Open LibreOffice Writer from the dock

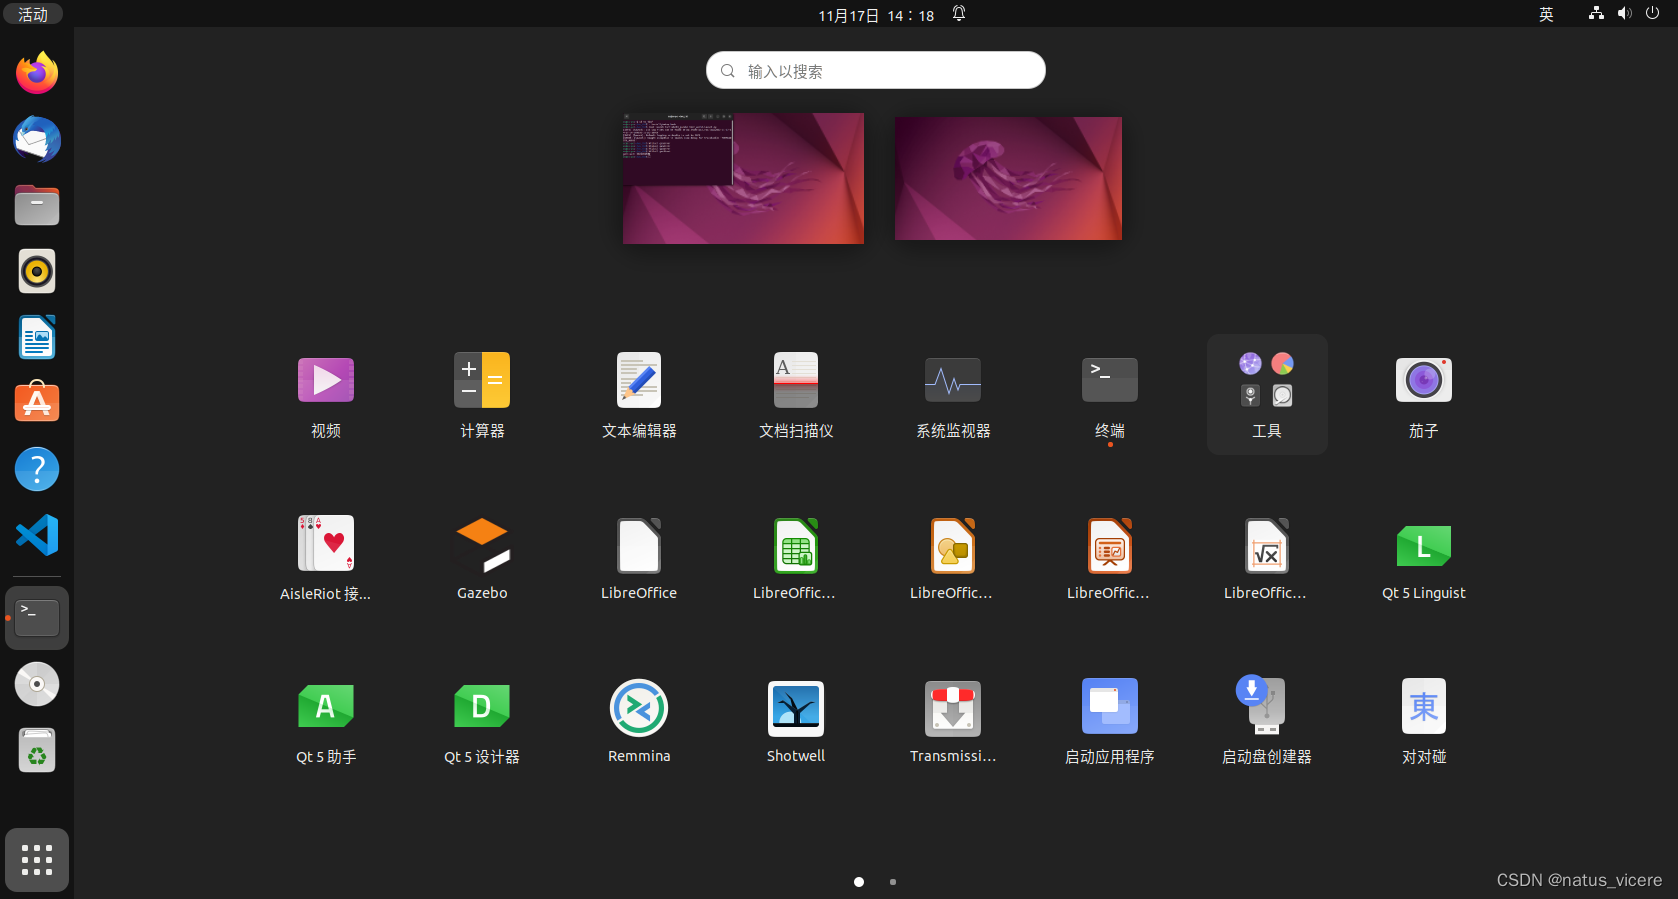(x=37, y=337)
